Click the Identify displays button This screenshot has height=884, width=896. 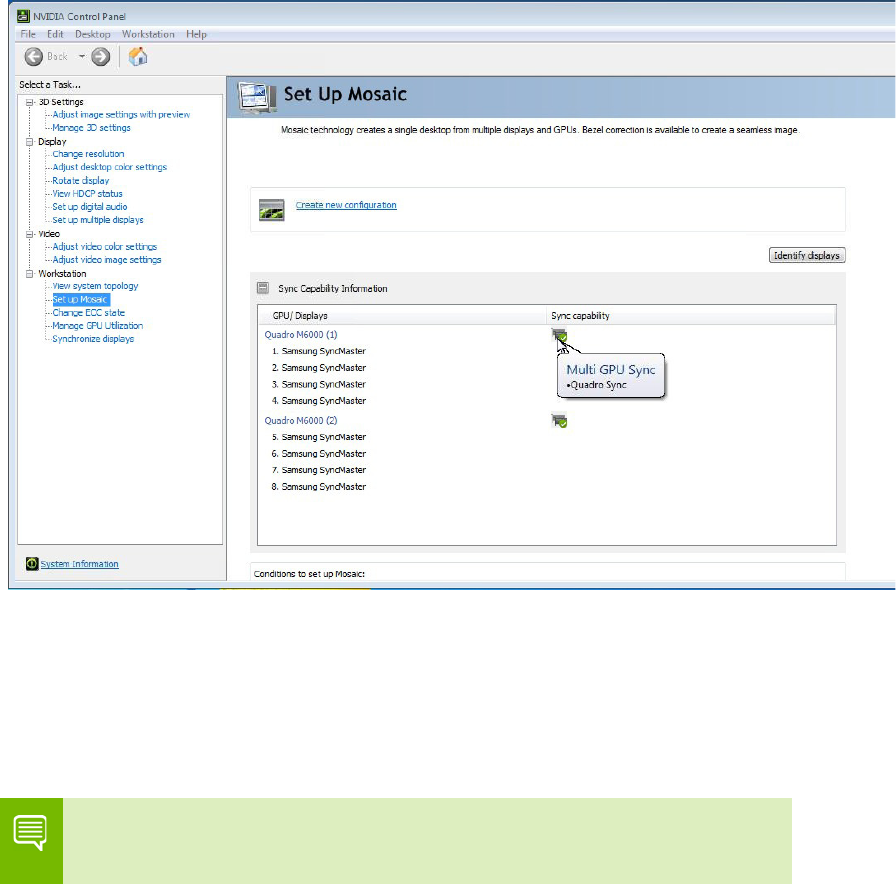point(807,255)
